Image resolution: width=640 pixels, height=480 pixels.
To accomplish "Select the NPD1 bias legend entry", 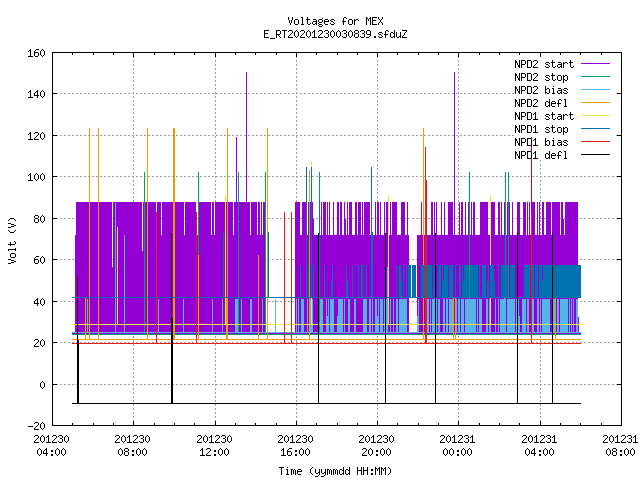I will [541, 142].
